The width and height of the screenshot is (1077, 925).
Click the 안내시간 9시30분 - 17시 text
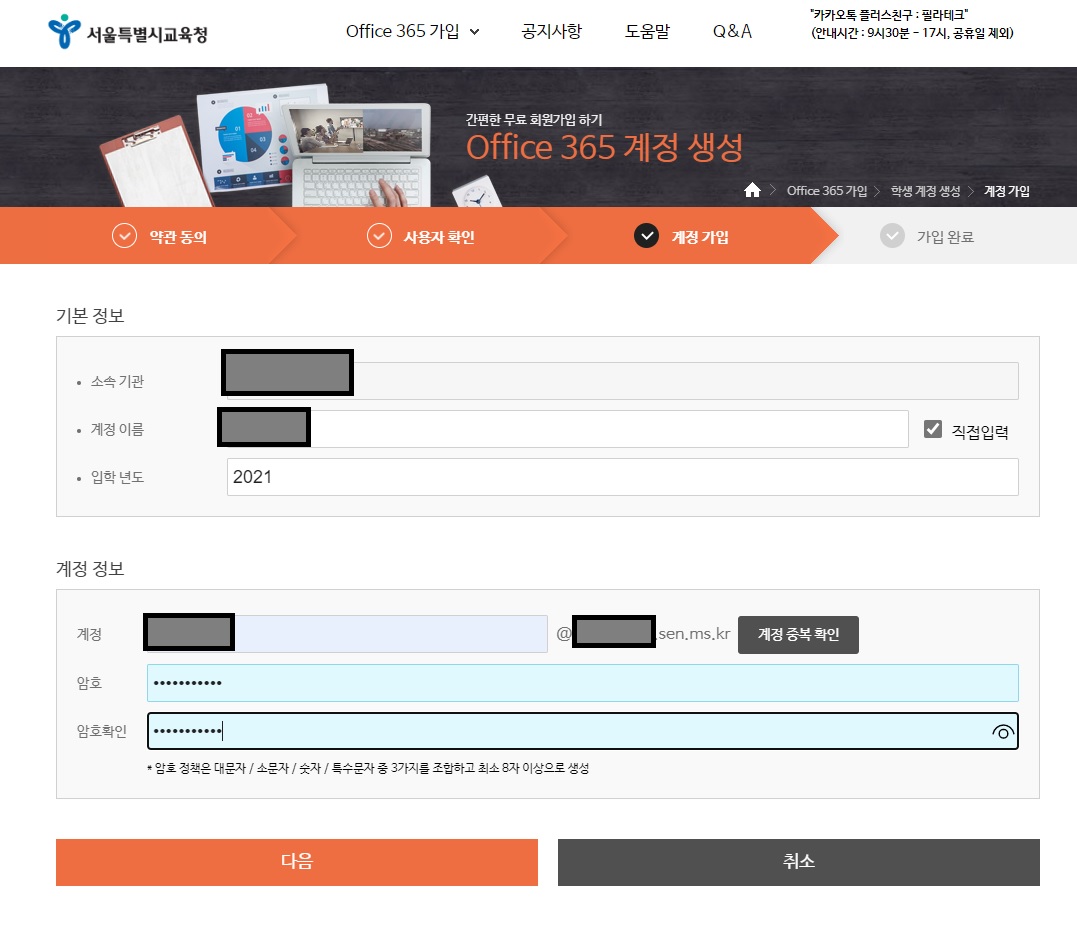point(912,32)
